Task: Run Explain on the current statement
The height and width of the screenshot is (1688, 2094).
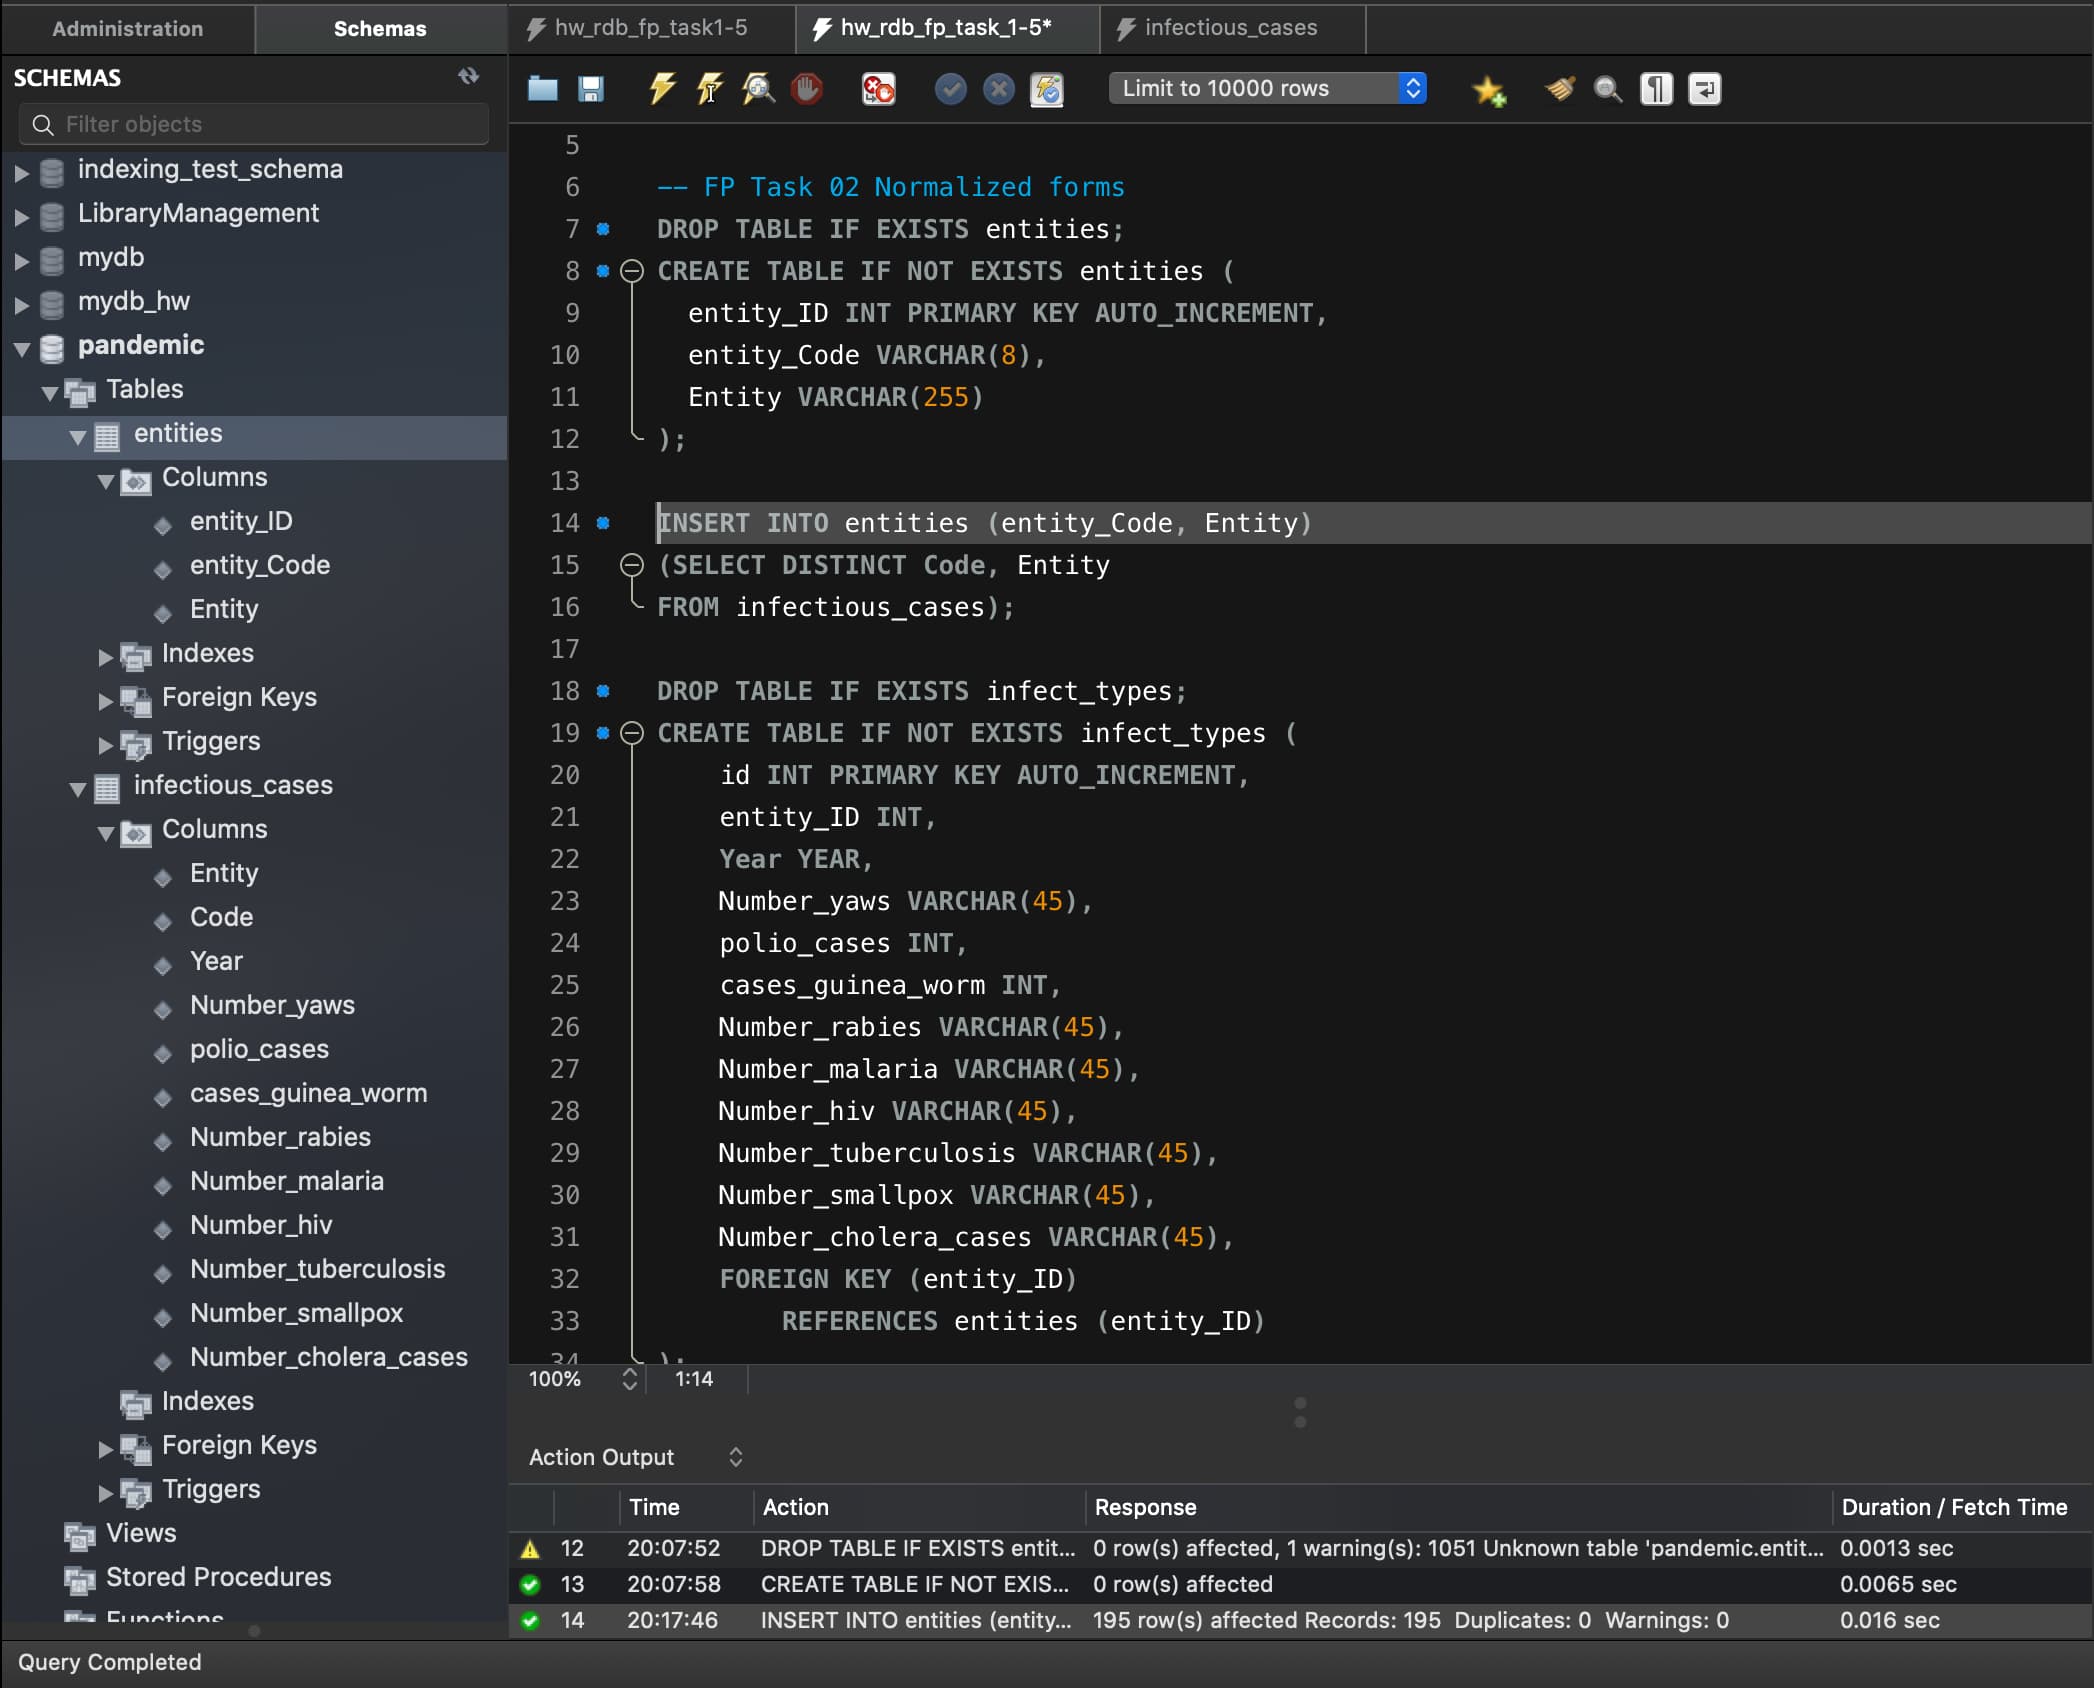Action: point(758,89)
